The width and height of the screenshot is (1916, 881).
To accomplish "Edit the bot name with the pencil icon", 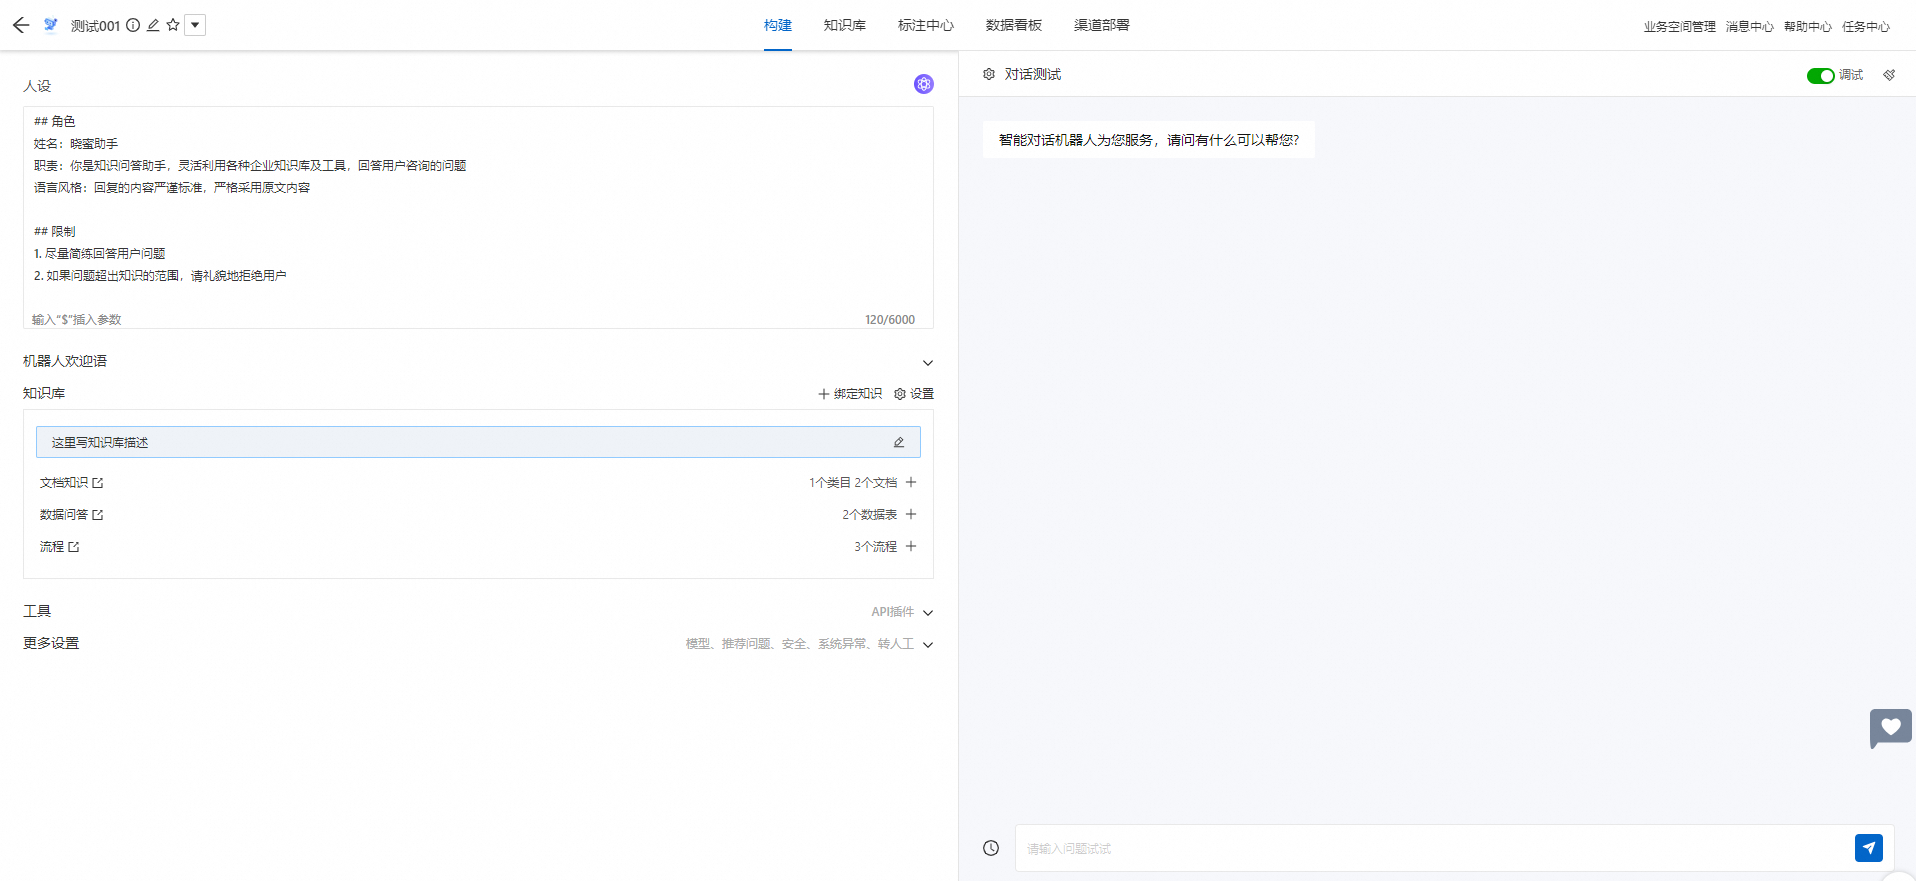I will (x=153, y=25).
